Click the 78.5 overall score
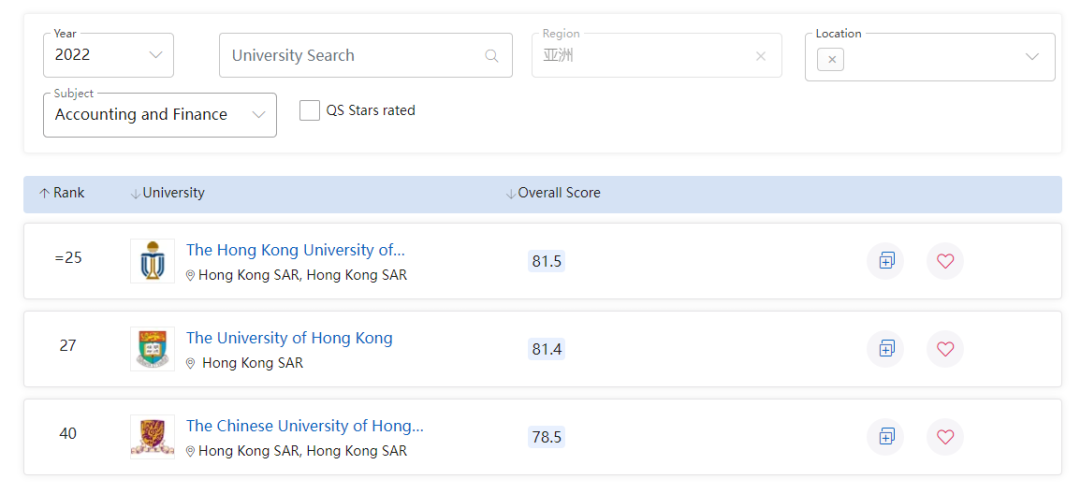Viewport: 1080px width, 494px height. (x=546, y=438)
